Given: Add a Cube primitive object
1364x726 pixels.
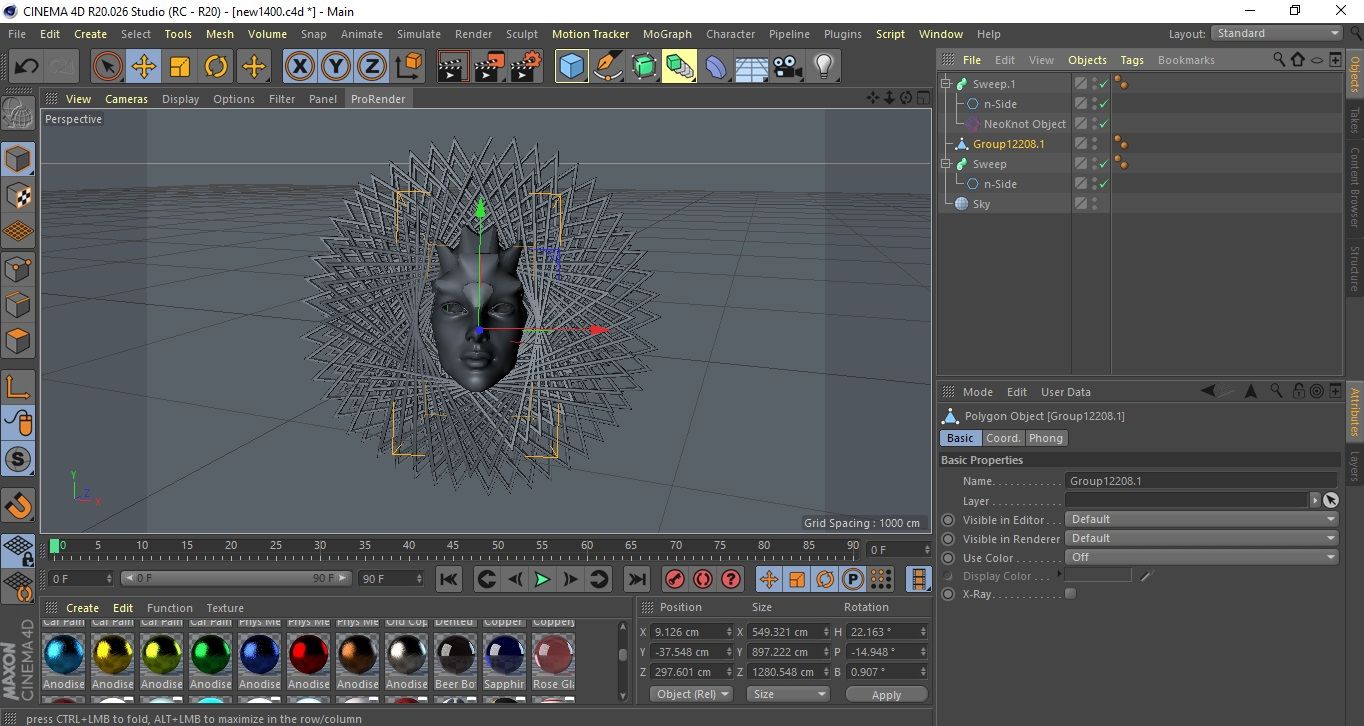Looking at the screenshot, I should pyautogui.click(x=571, y=67).
